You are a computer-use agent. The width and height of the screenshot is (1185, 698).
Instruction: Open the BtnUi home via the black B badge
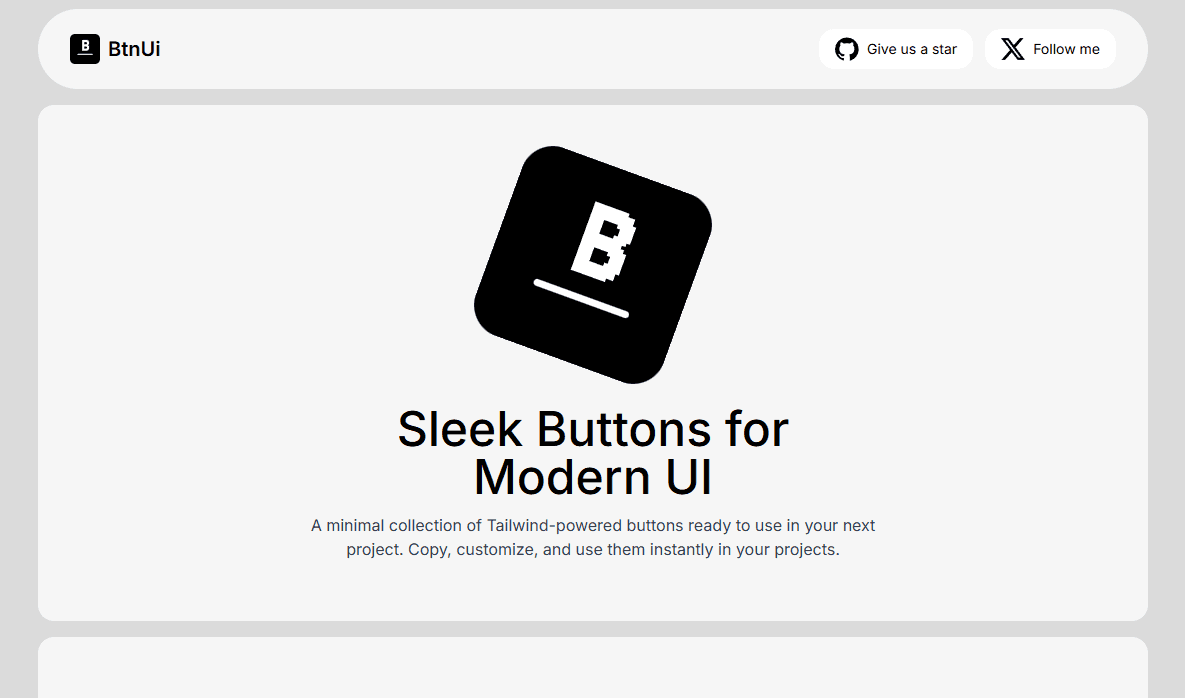coord(84,49)
